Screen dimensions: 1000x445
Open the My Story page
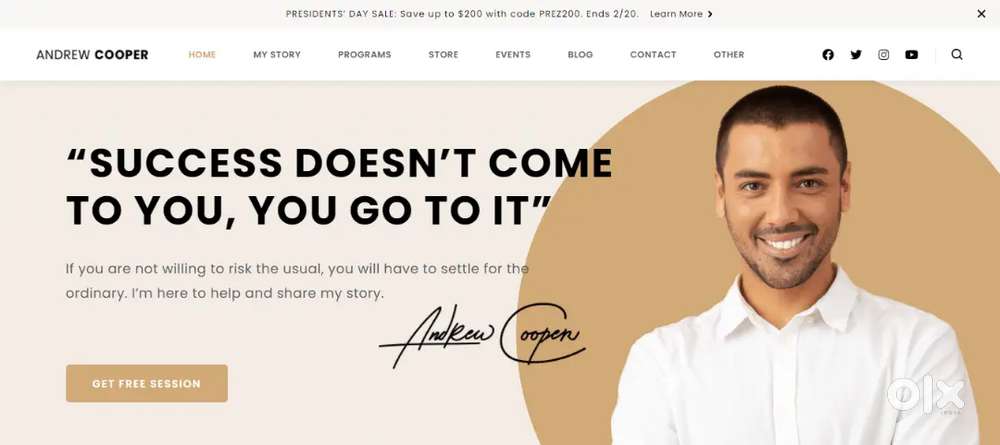pyautogui.click(x=277, y=55)
